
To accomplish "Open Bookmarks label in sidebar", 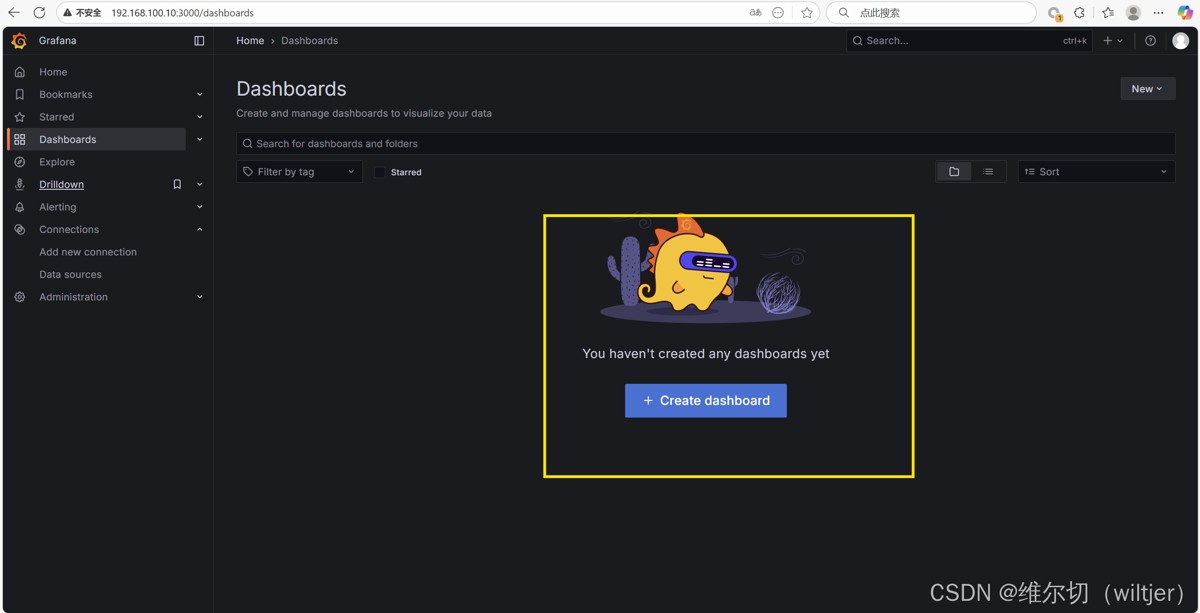I will 66,94.
